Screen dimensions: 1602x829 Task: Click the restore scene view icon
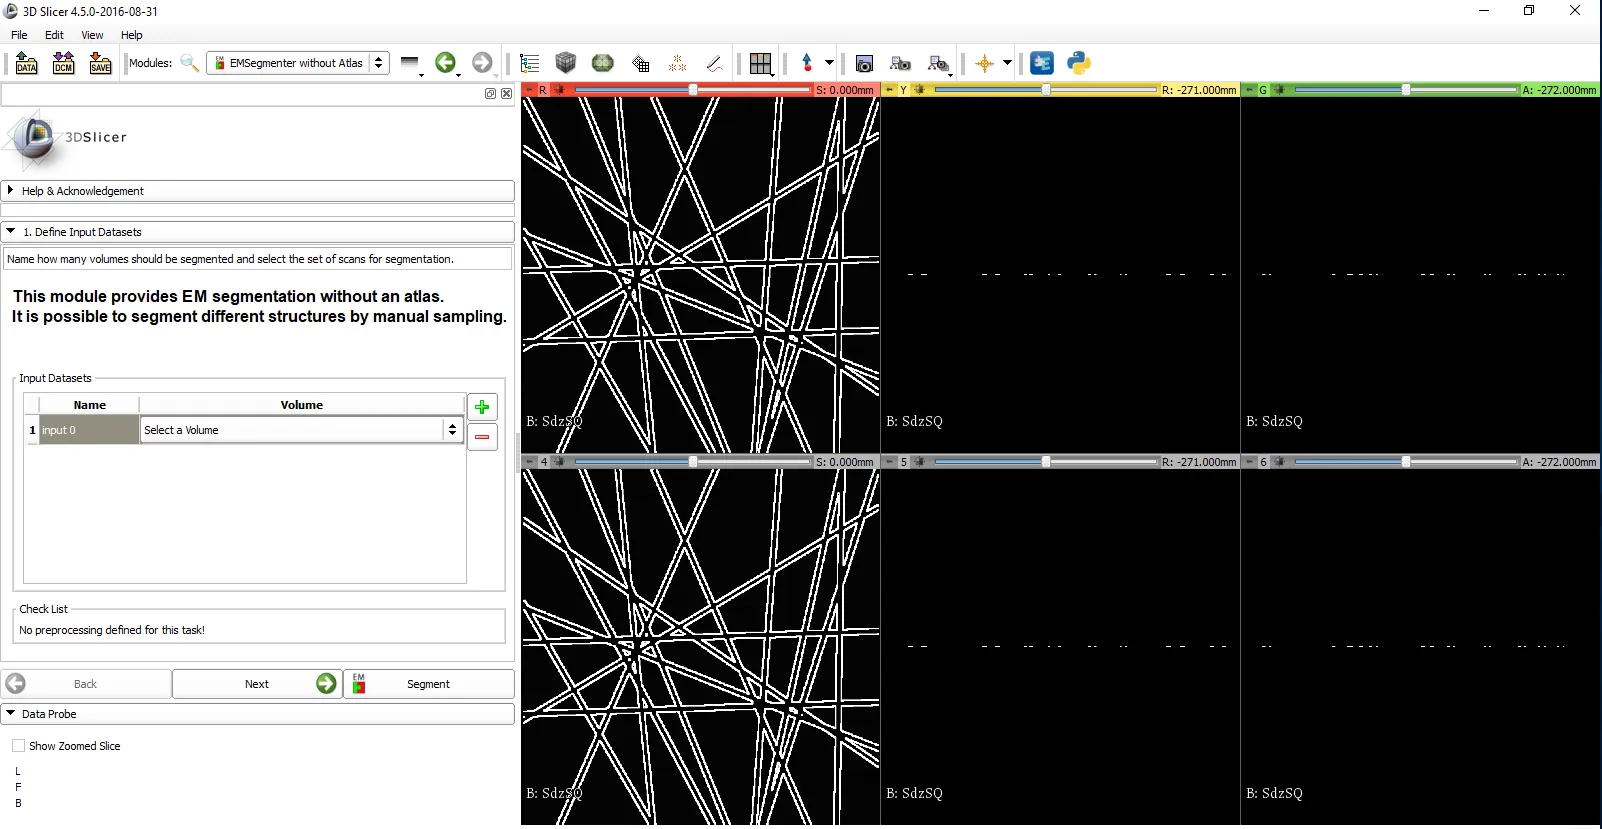point(938,63)
